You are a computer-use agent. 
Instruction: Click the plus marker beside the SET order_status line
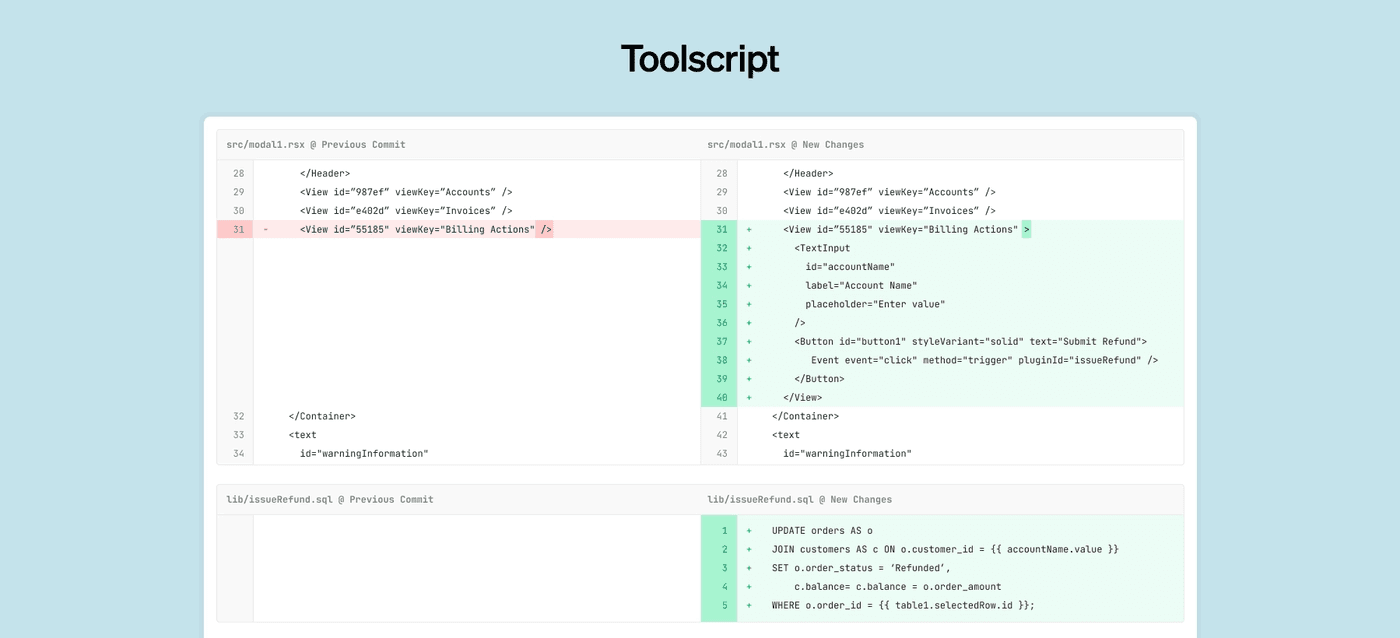[x=748, y=568]
